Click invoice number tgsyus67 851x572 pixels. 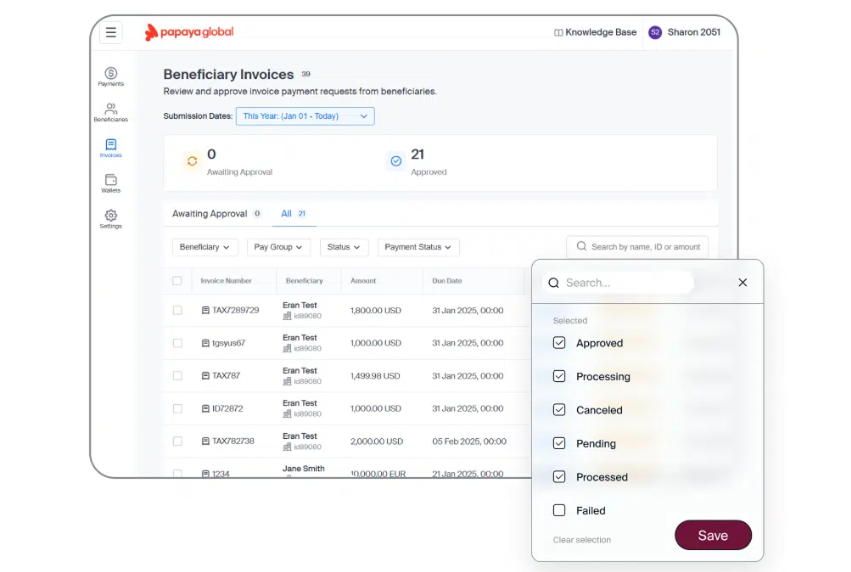pos(228,343)
